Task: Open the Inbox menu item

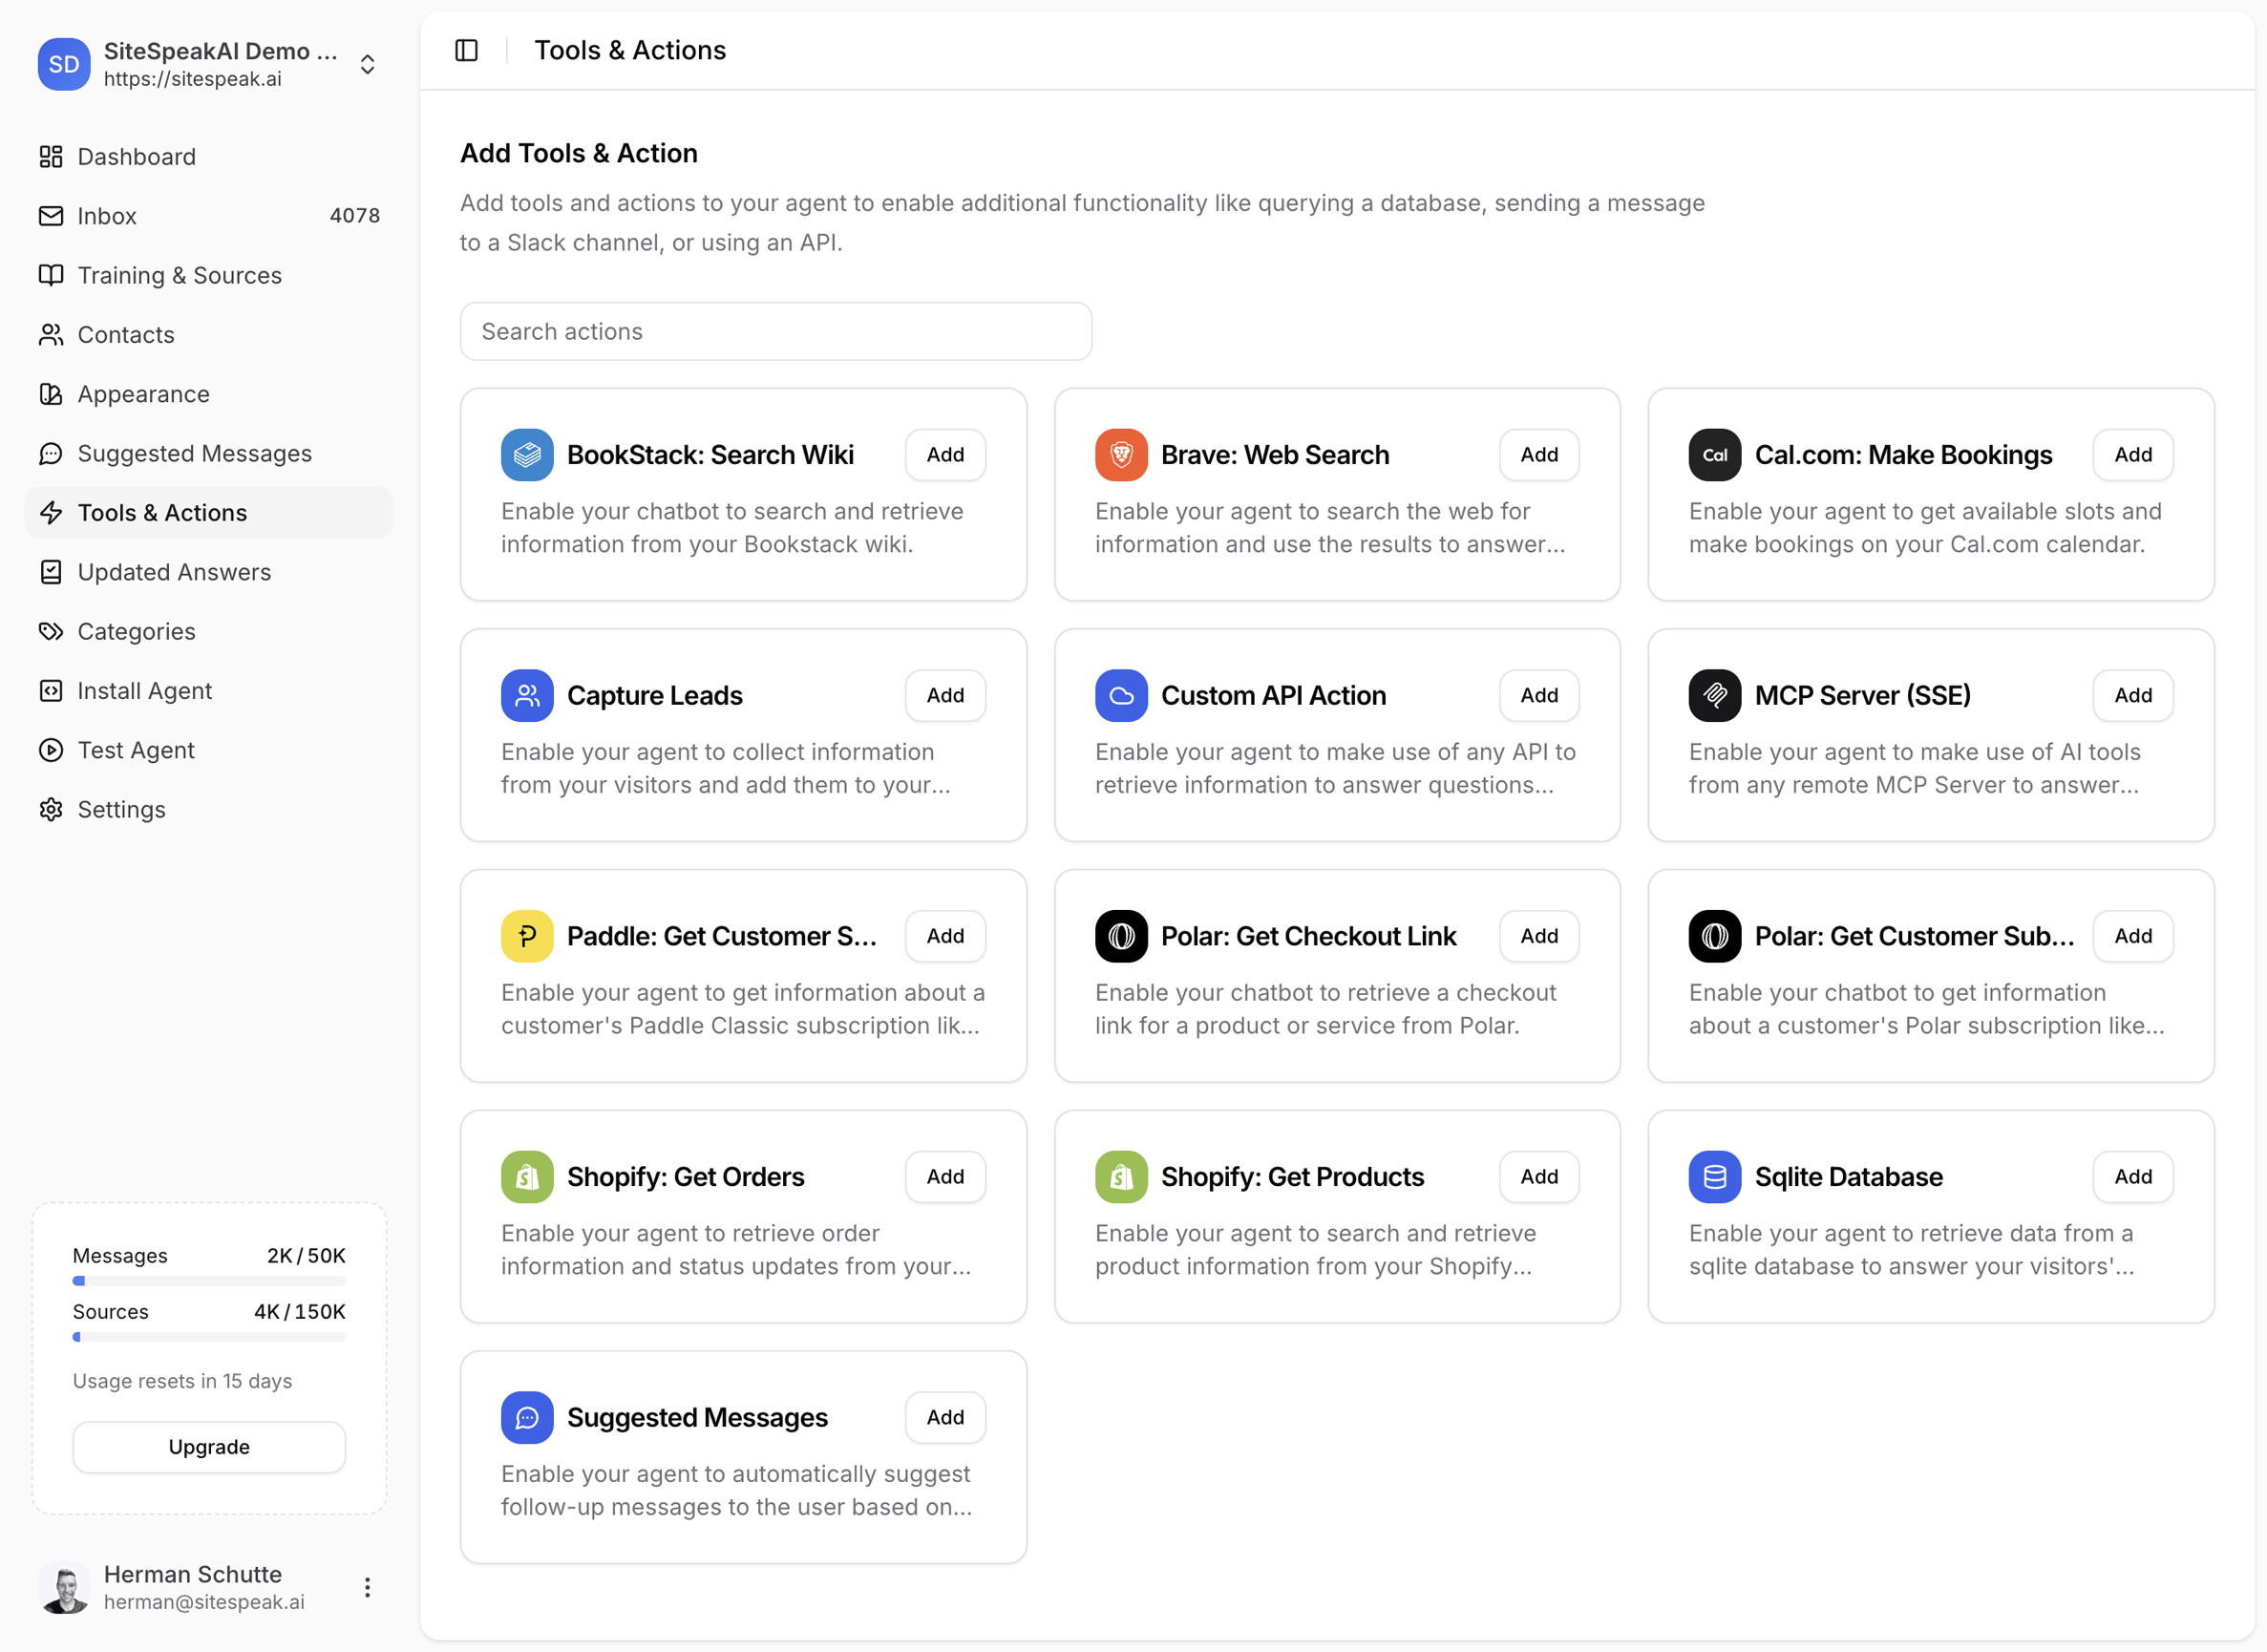Action: (x=107, y=216)
